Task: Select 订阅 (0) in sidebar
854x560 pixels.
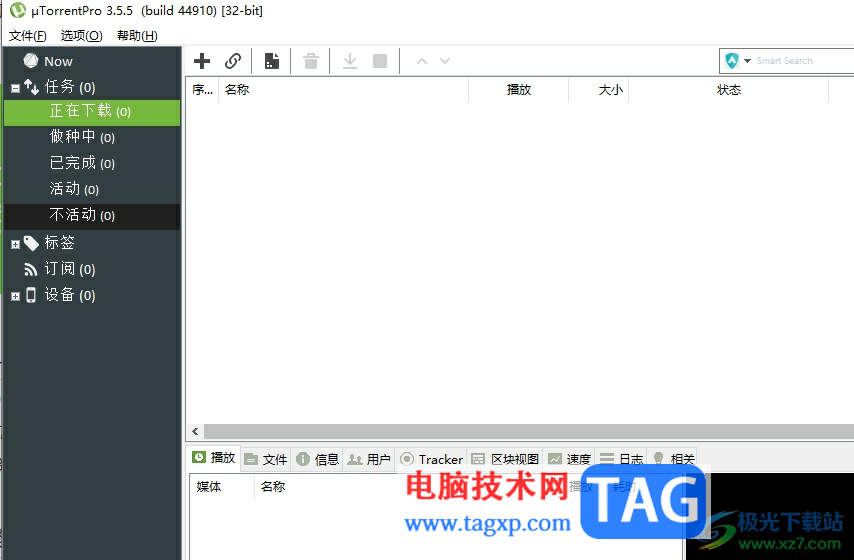Action: 70,269
